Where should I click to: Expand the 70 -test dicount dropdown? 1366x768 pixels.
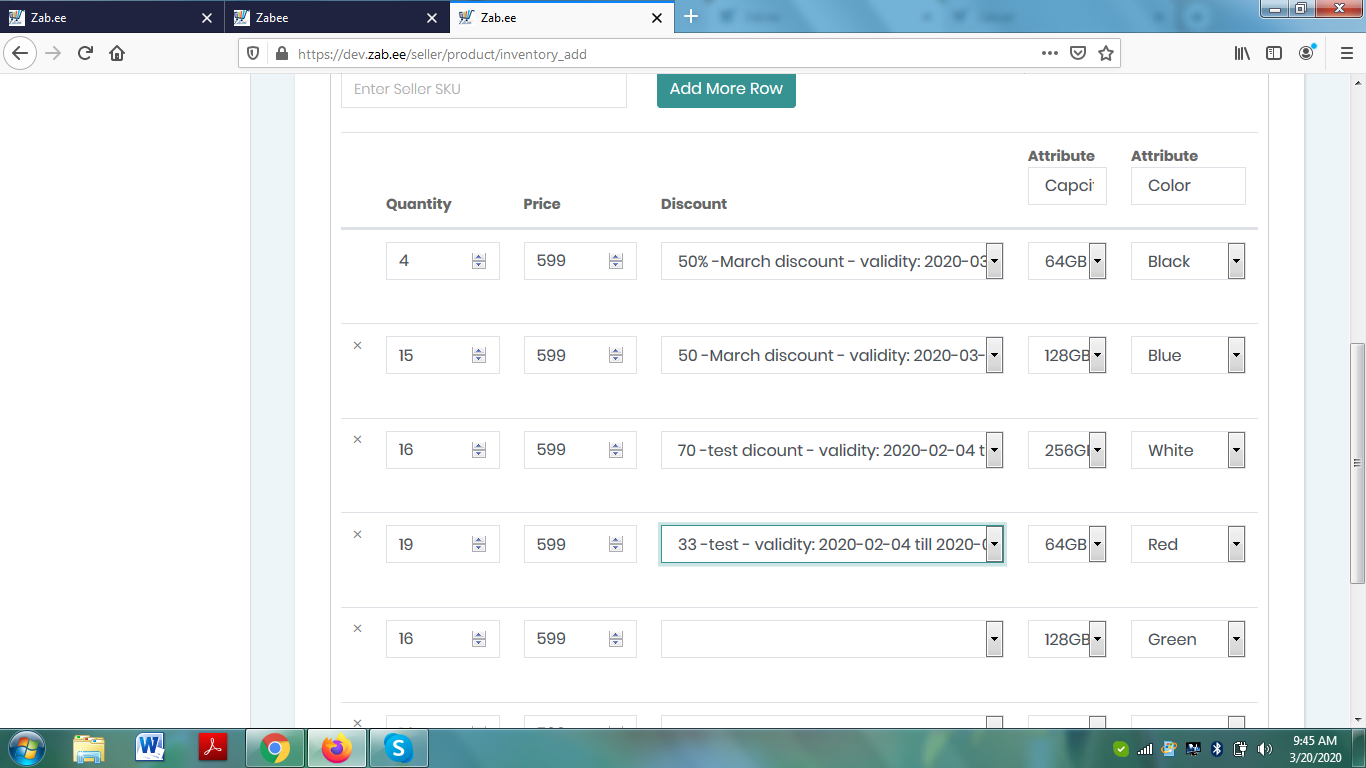tap(832, 450)
